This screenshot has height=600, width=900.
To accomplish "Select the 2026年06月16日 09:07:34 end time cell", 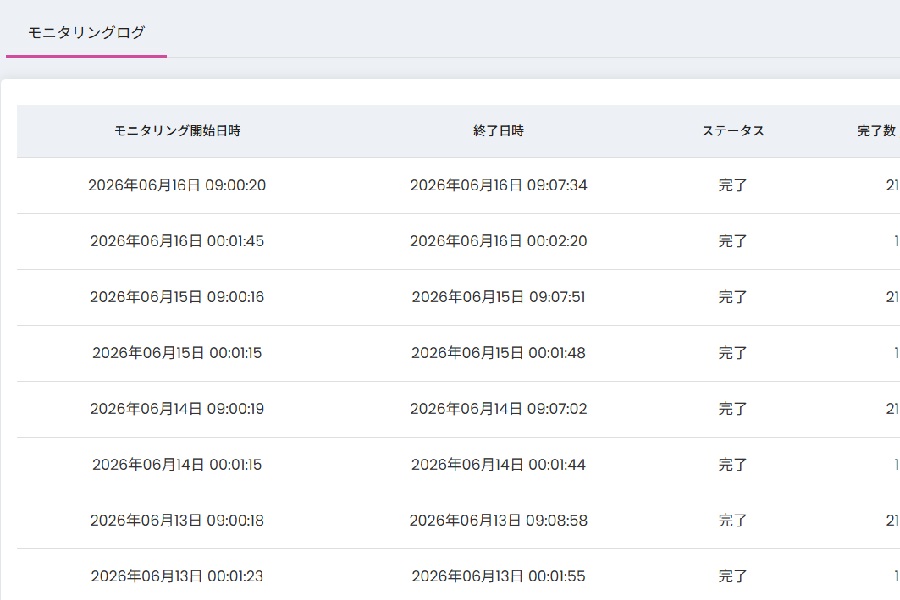I will click(498, 185).
